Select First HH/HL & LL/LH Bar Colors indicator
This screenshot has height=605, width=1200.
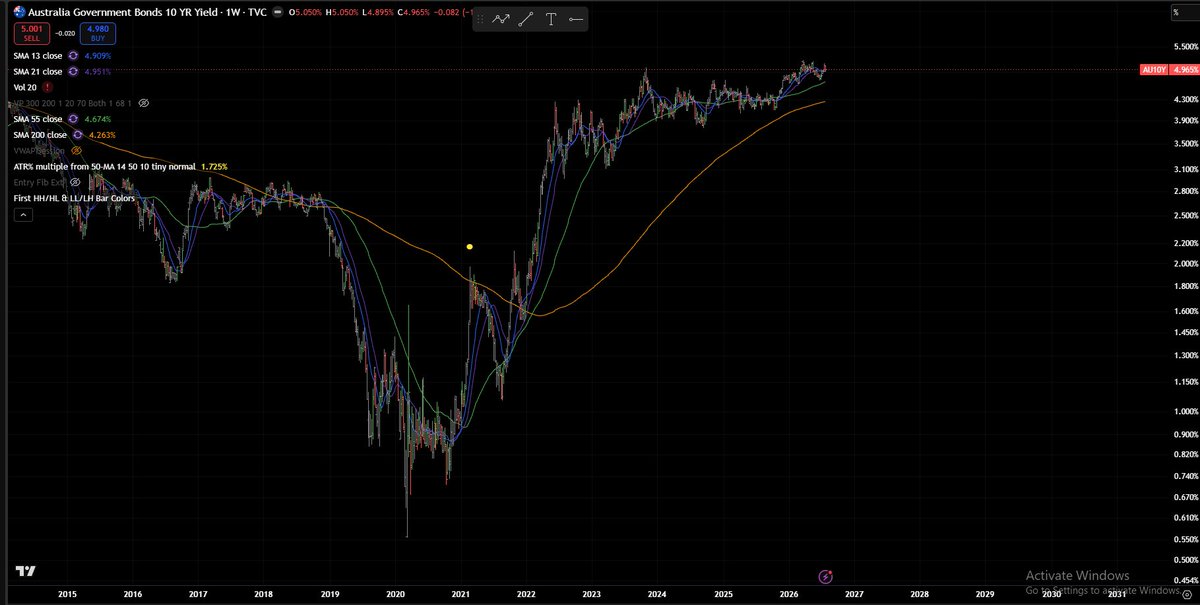pos(74,198)
